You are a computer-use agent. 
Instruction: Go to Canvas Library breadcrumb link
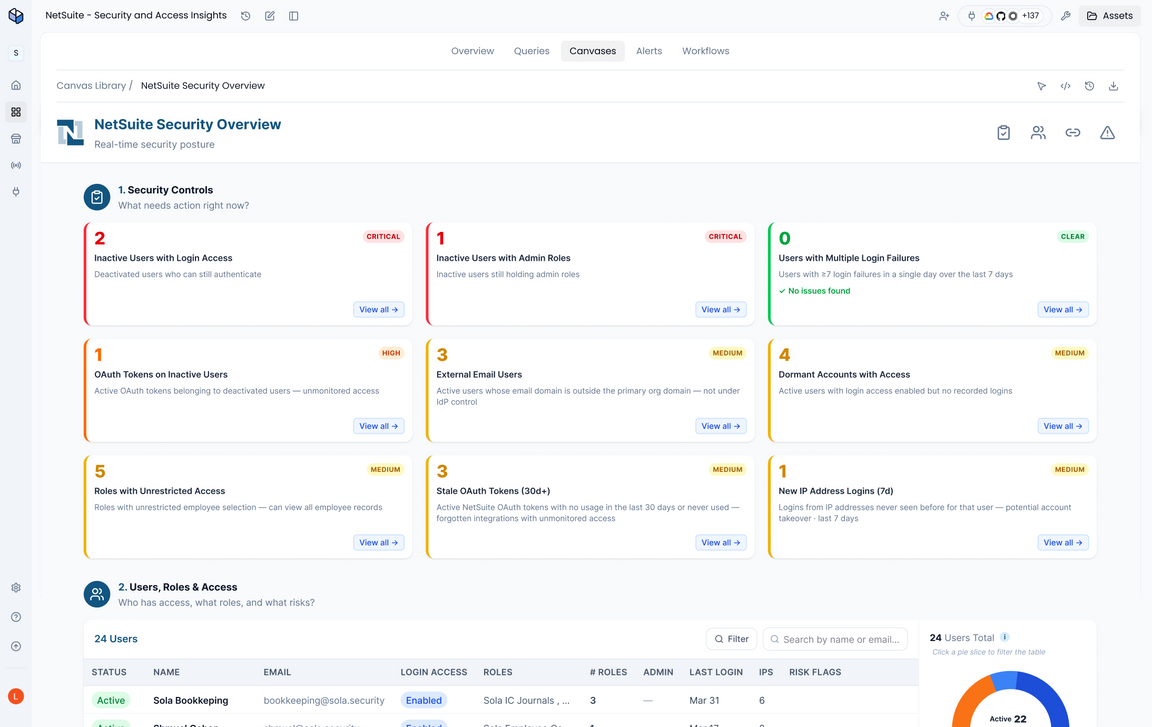(91, 86)
